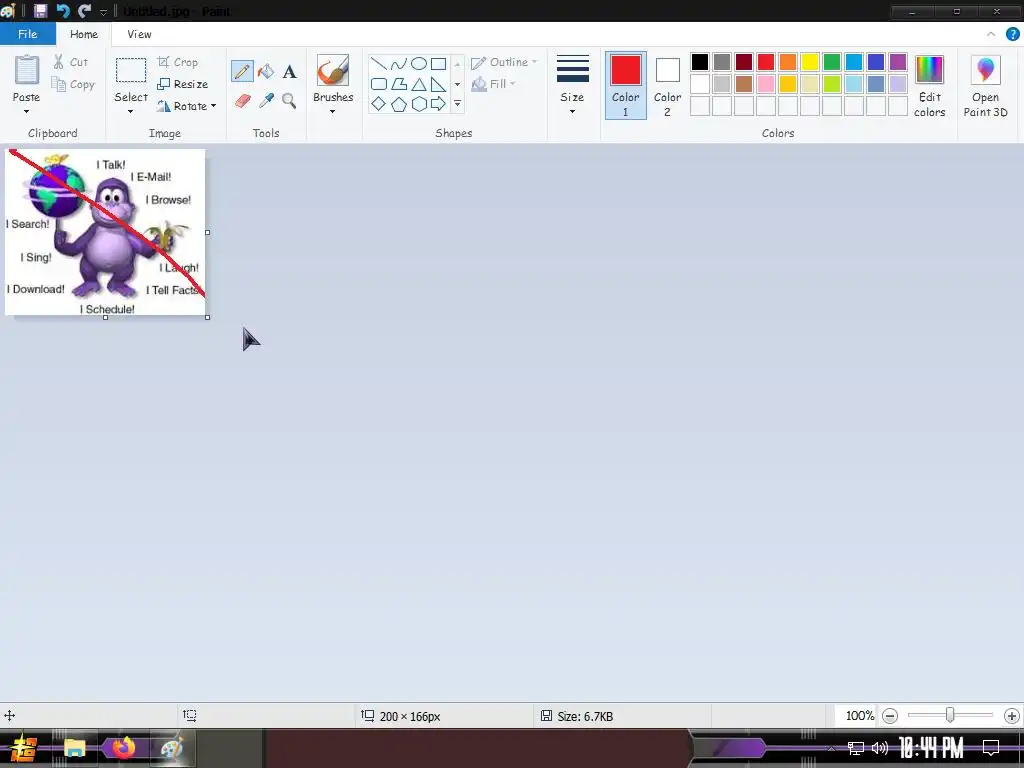1024x768 pixels.
Task: Open Edit colors dialog
Action: coord(929,86)
